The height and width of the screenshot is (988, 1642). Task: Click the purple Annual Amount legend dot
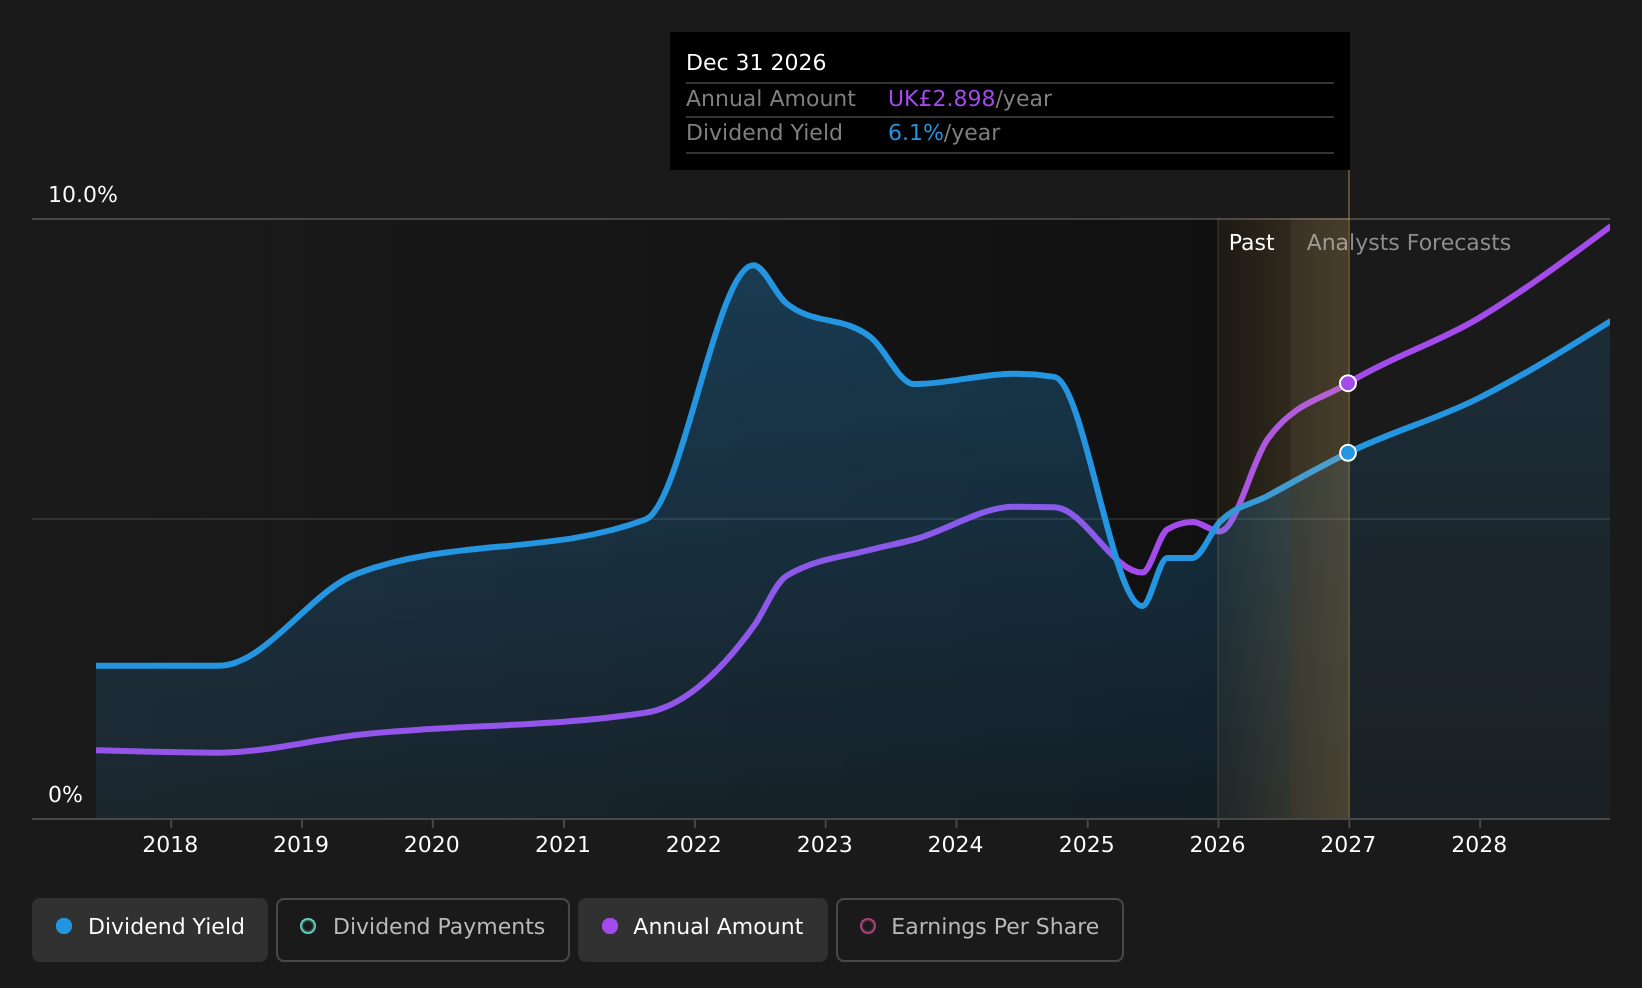point(610,926)
